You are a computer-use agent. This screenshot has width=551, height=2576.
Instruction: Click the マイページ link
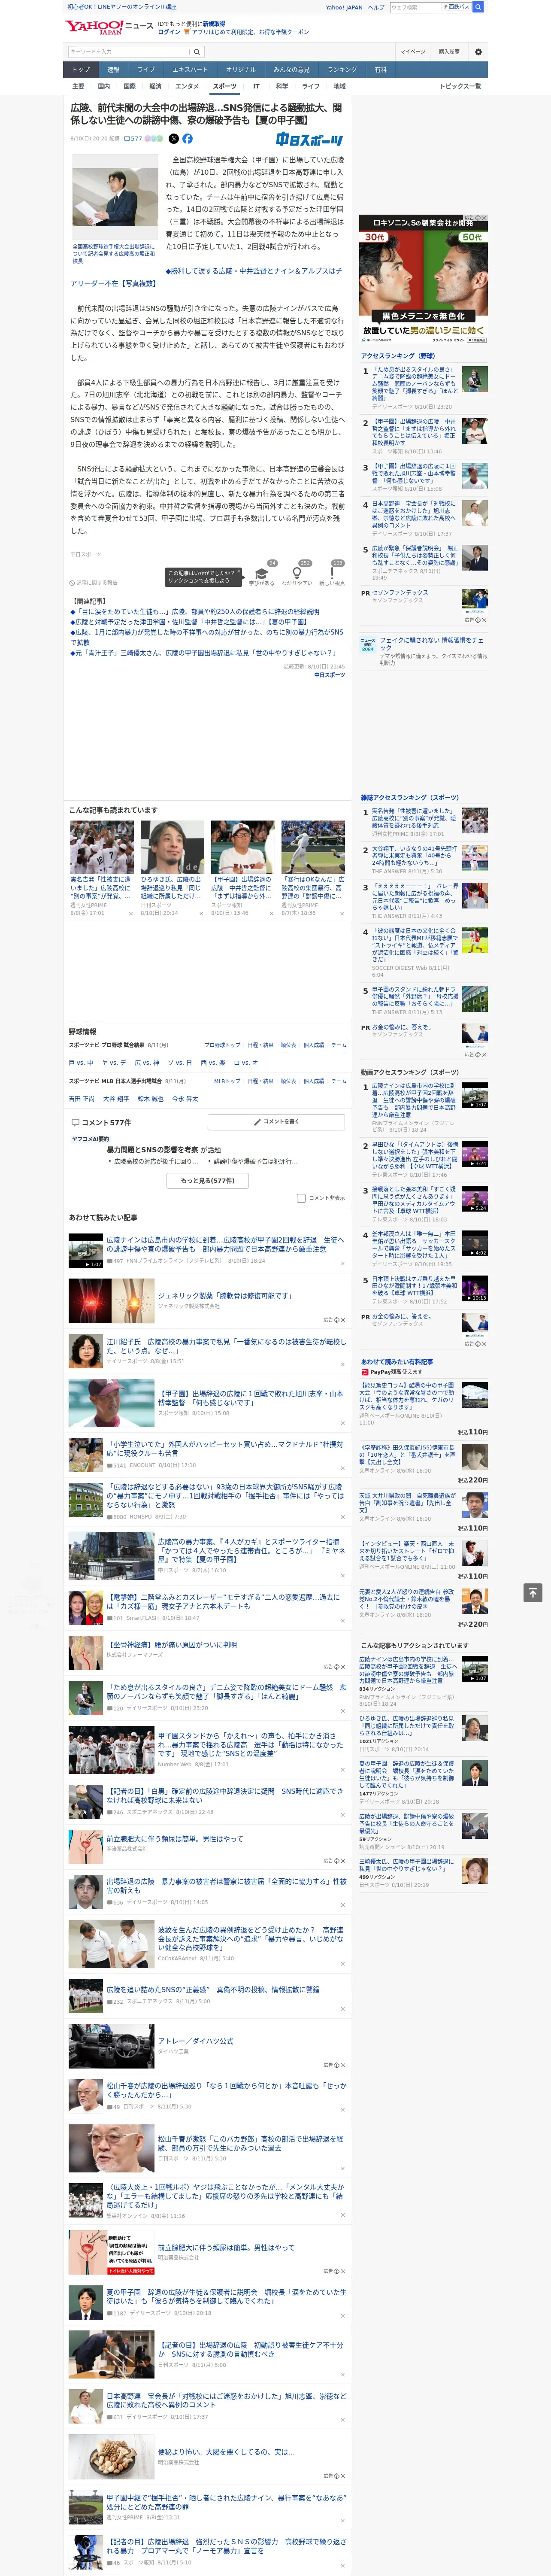pos(412,52)
